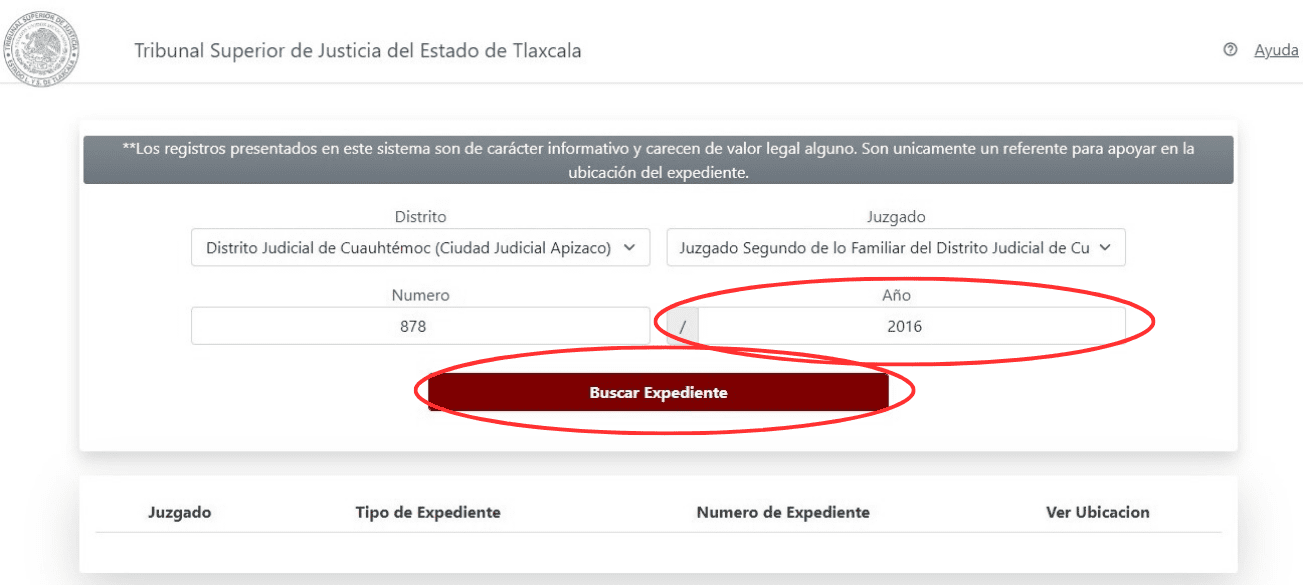Expand the district list showing Cuauhtémoc
1303x585 pixels.
(420, 247)
